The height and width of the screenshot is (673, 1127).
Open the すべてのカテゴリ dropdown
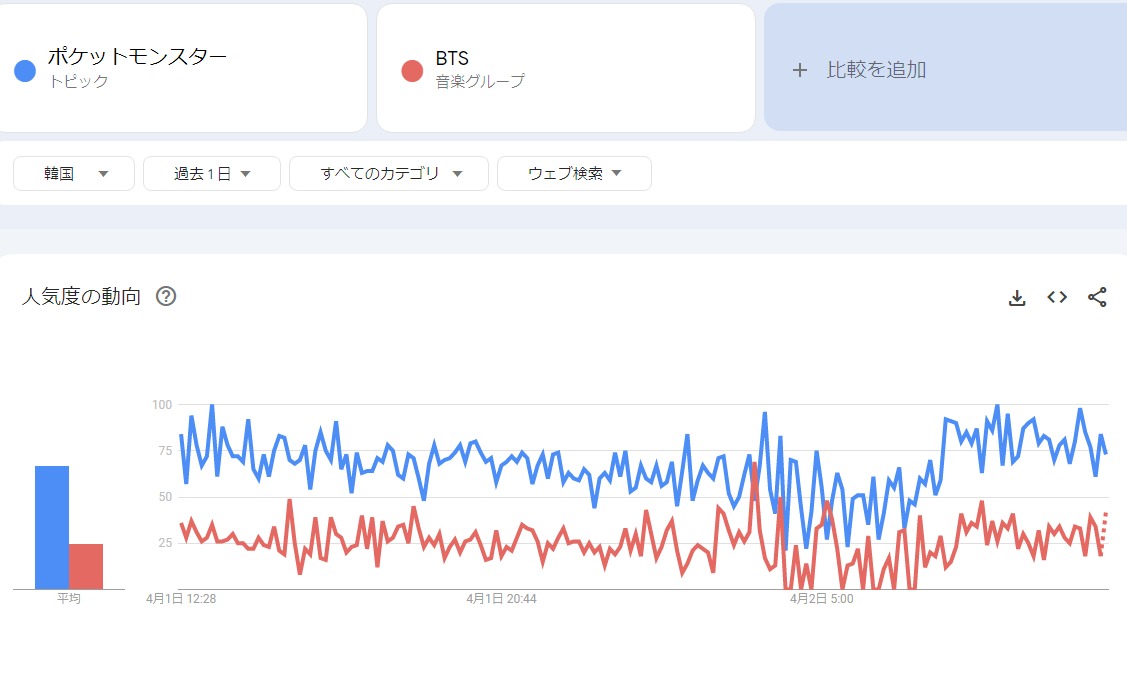(x=389, y=174)
